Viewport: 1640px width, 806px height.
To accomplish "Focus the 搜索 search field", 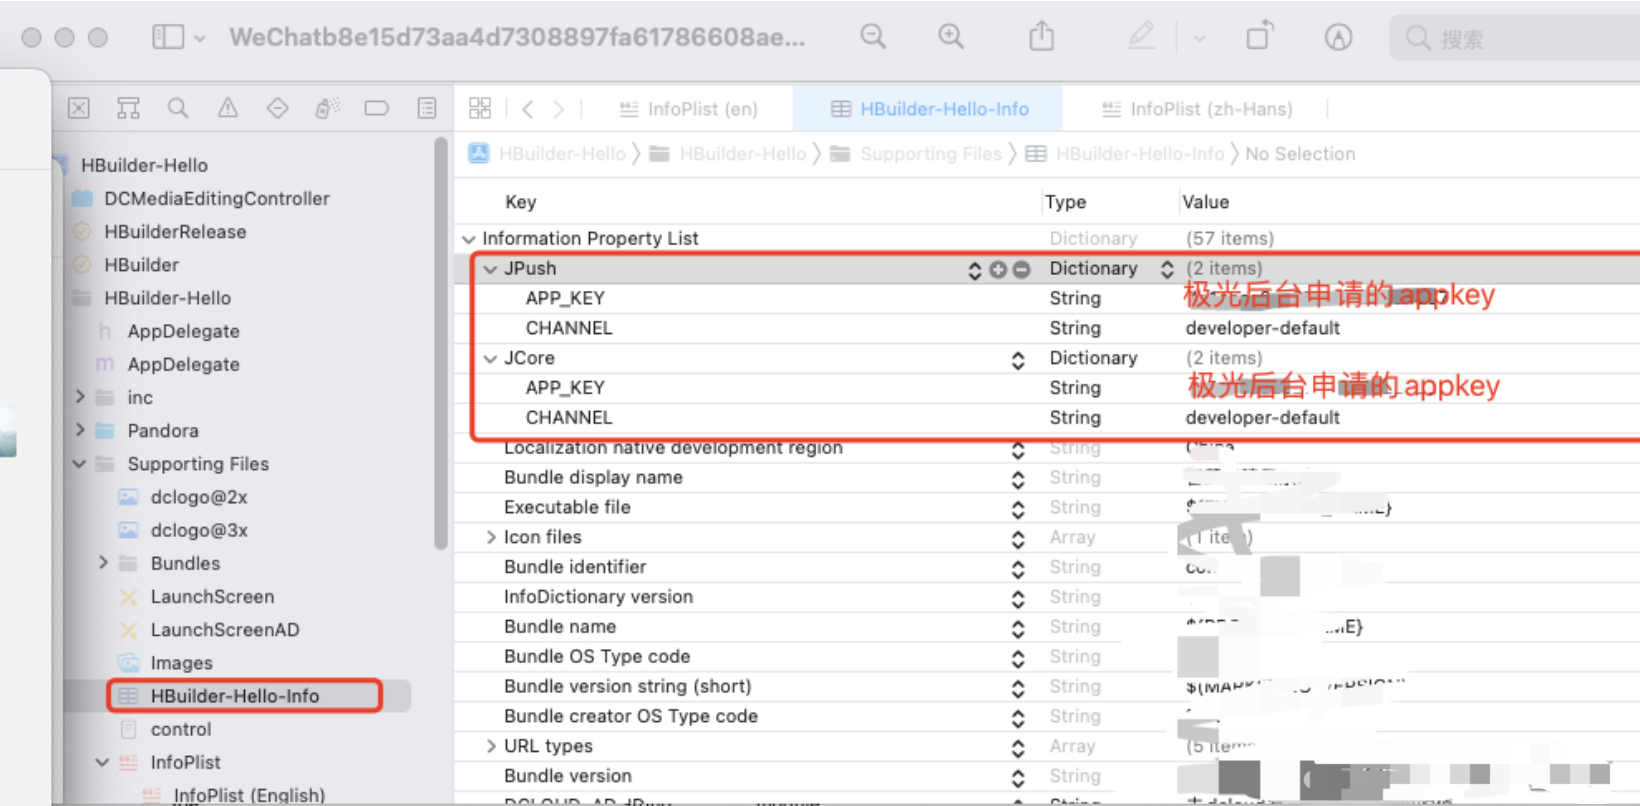I will 1514,38.
